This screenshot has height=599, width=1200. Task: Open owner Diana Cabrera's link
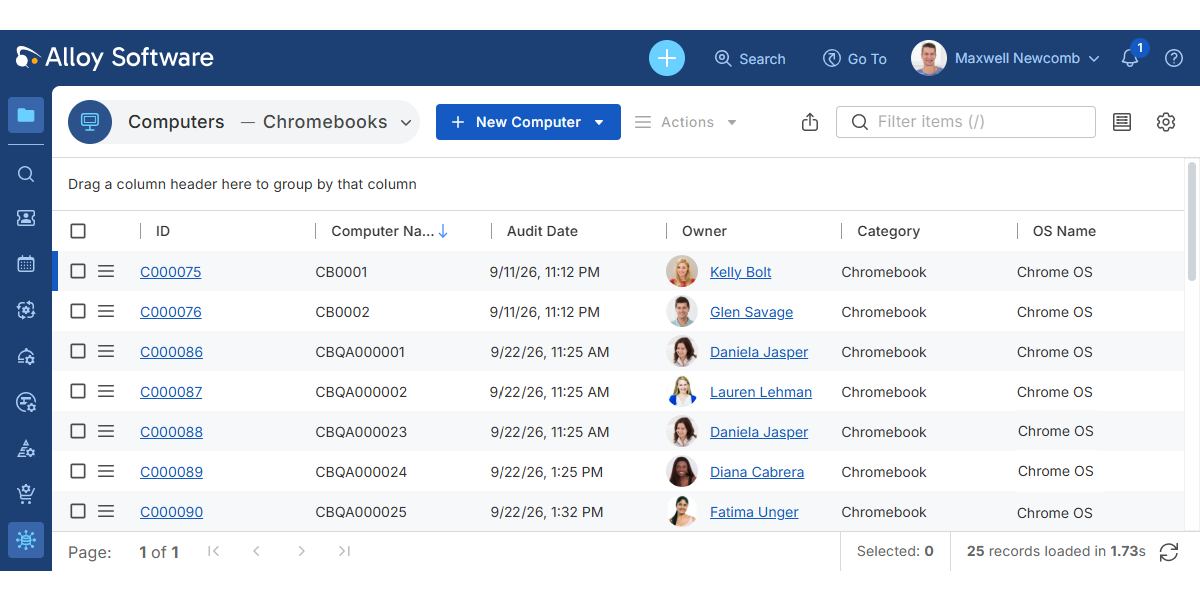[x=757, y=472]
